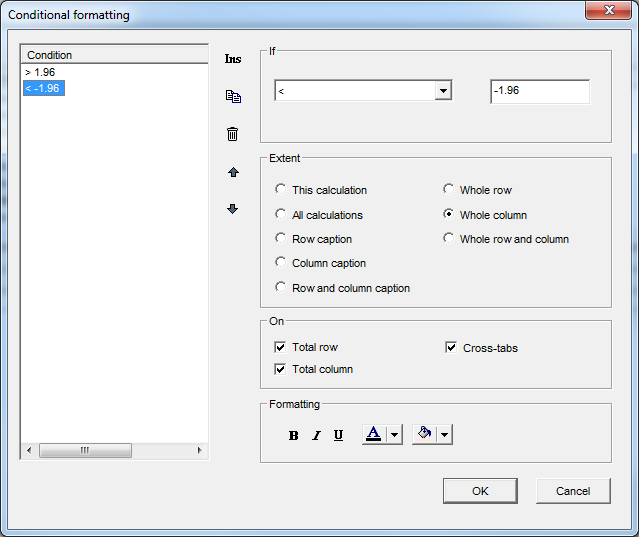This screenshot has width=639, height=537.
Task: Move condition up with the up arrow
Action: coord(233,172)
